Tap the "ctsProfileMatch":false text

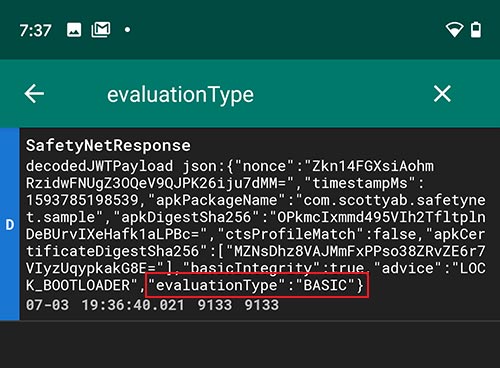317,234
